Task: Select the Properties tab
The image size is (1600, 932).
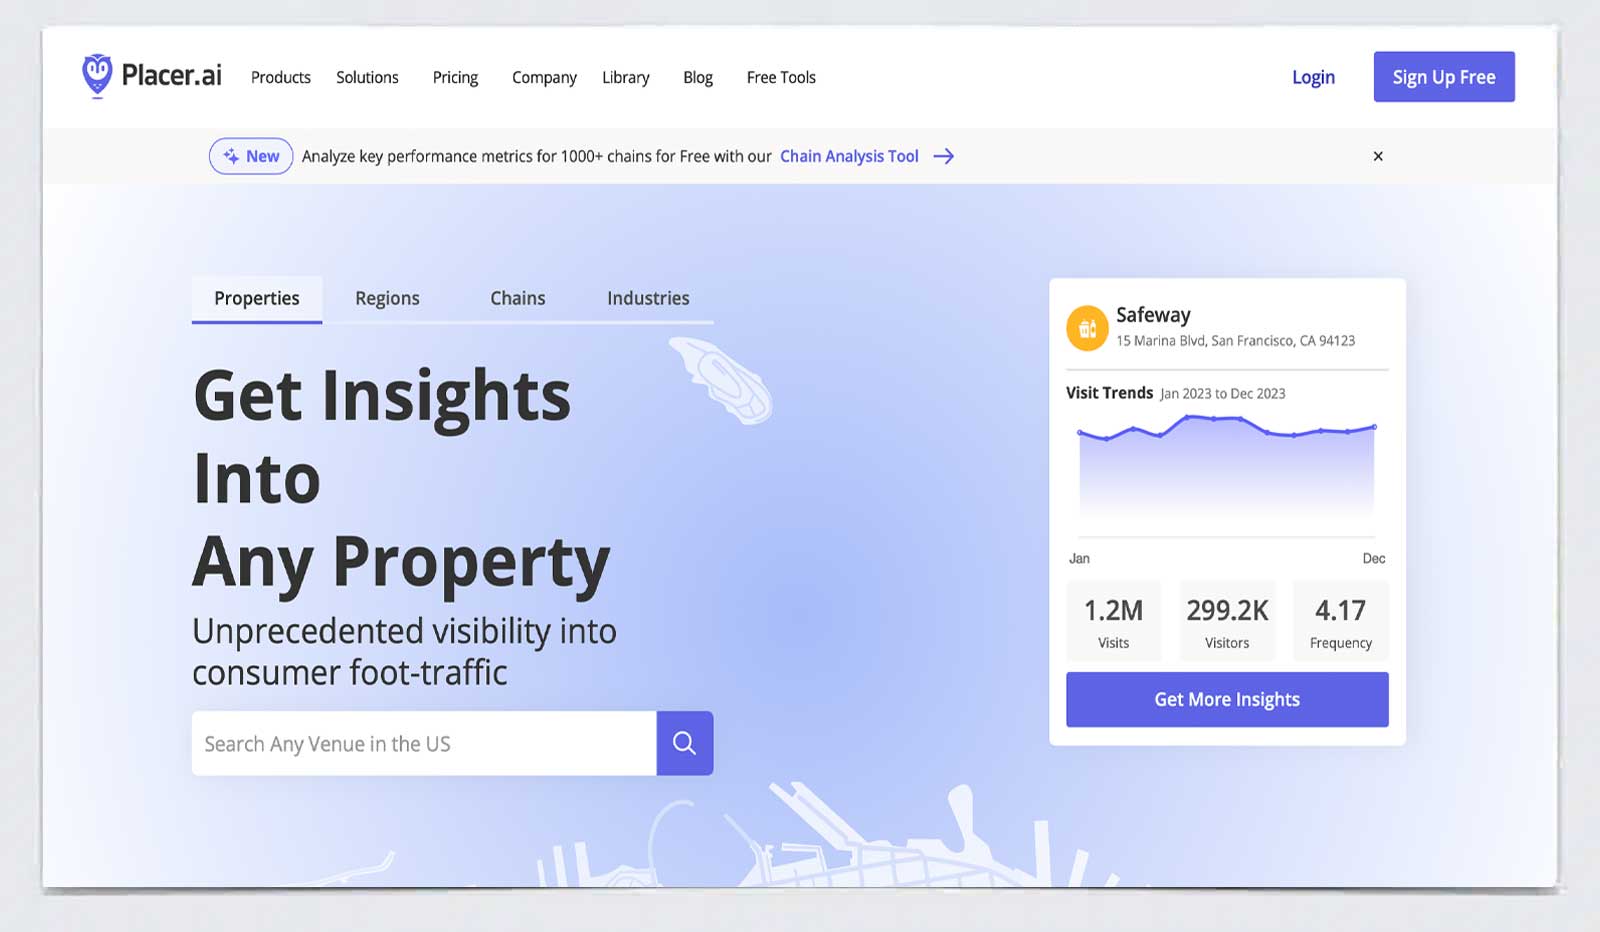Action: [257, 298]
